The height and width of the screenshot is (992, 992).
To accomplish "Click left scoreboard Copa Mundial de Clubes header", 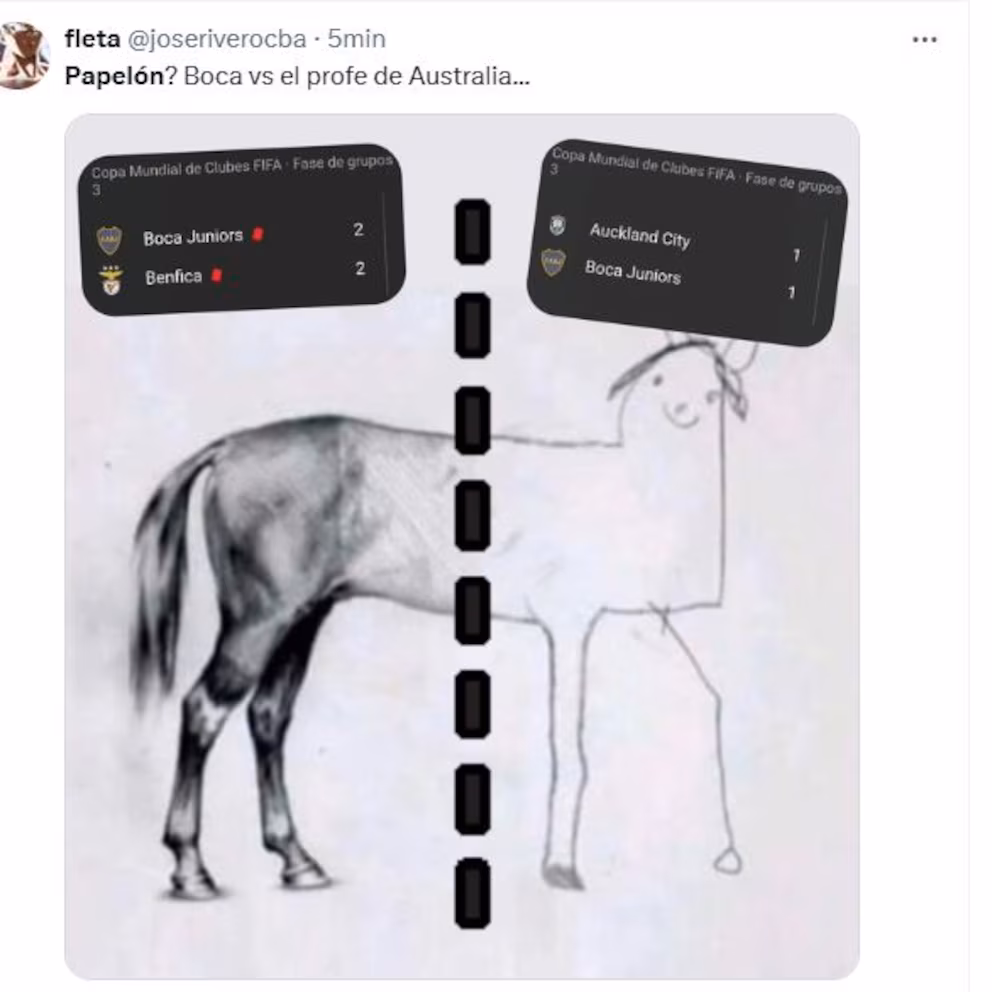I will 242,166.
